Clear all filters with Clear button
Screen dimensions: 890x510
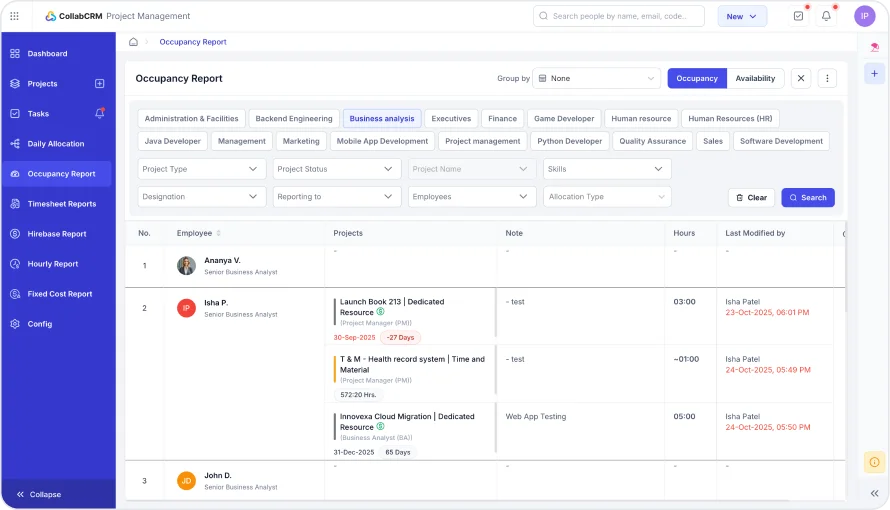(x=751, y=197)
